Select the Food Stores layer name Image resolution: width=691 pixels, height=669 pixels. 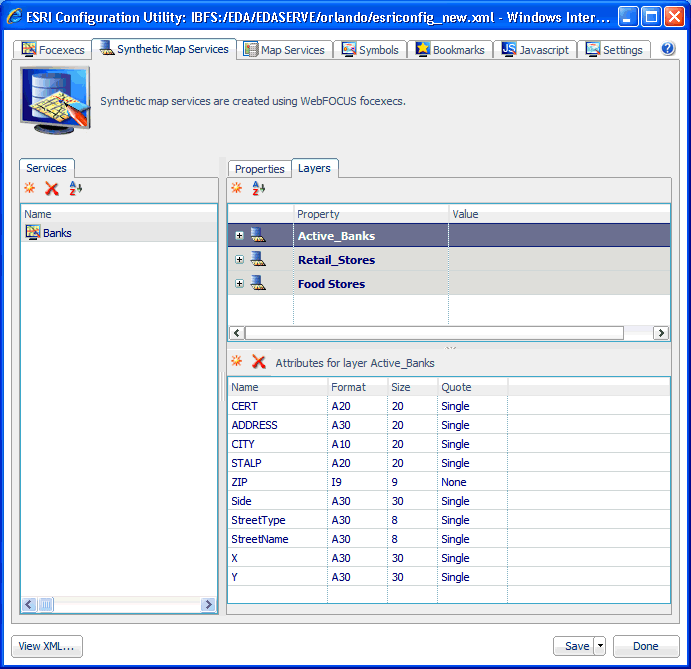[331, 283]
